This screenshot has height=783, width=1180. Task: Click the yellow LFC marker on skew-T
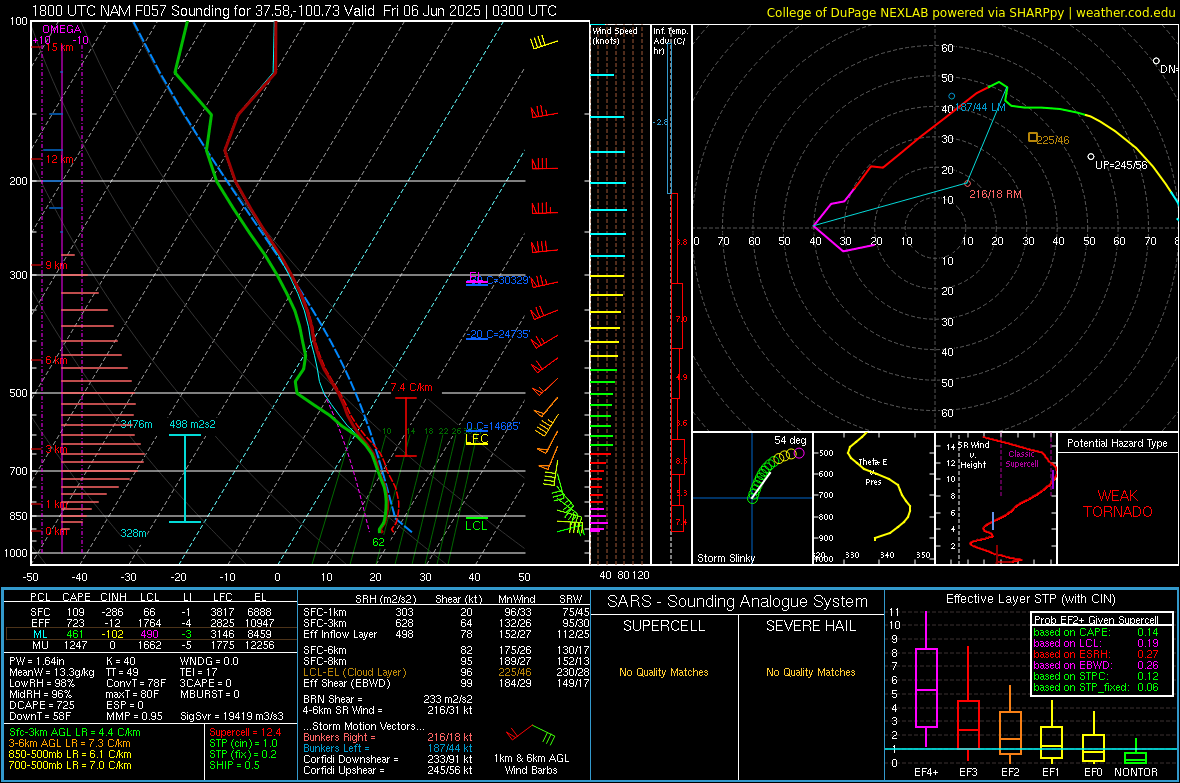click(476, 439)
